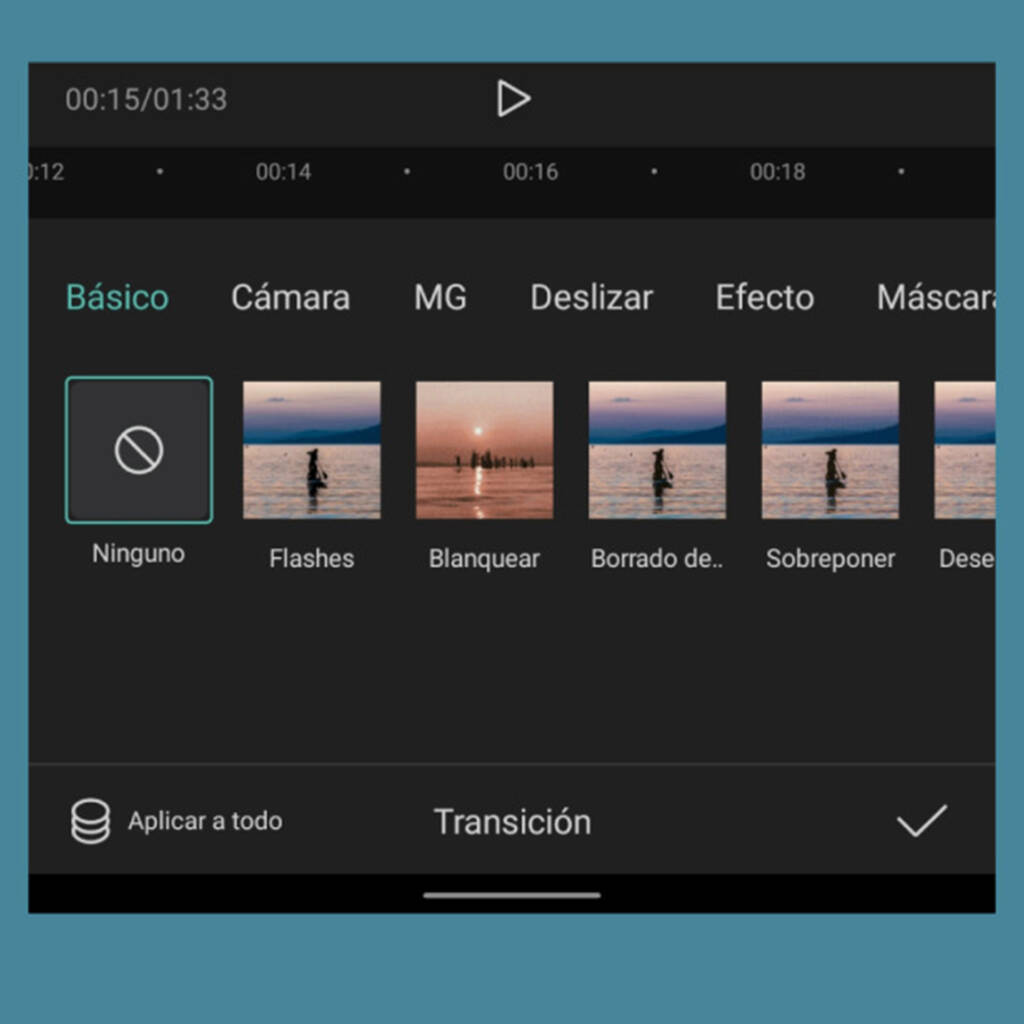Confirm the transition with the checkmark icon
The height and width of the screenshot is (1024, 1024).
[x=921, y=821]
